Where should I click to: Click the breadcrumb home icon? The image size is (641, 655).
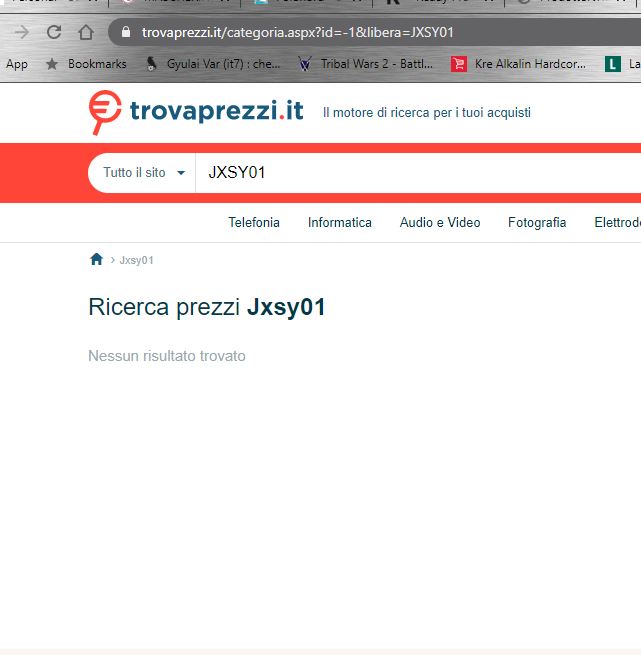click(97, 259)
